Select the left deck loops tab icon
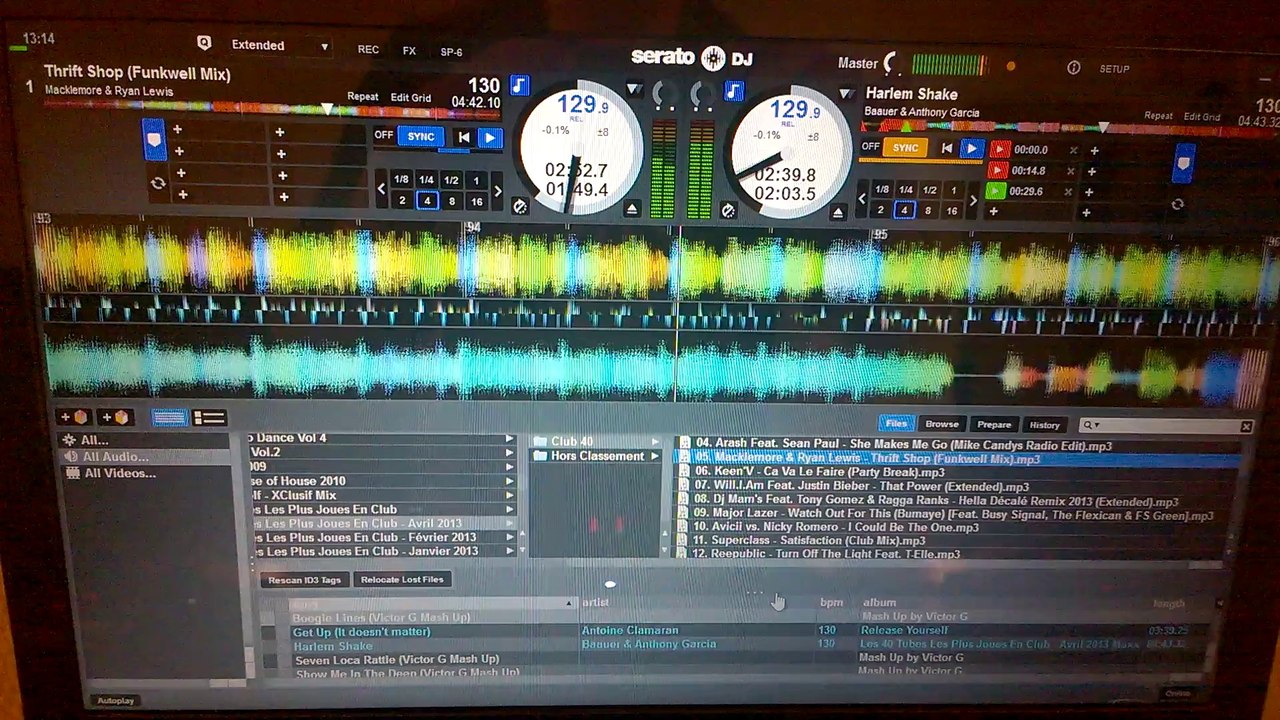 tap(157, 183)
